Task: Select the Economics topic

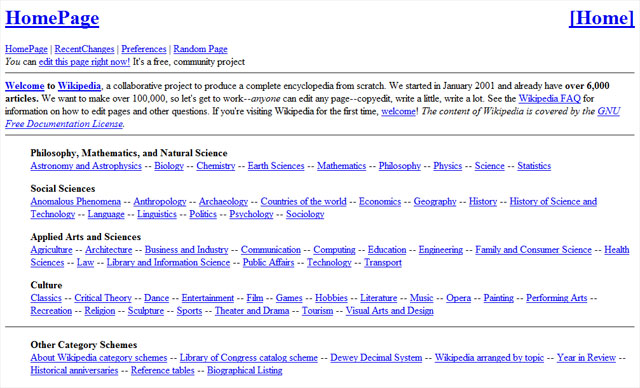Action: (380, 202)
